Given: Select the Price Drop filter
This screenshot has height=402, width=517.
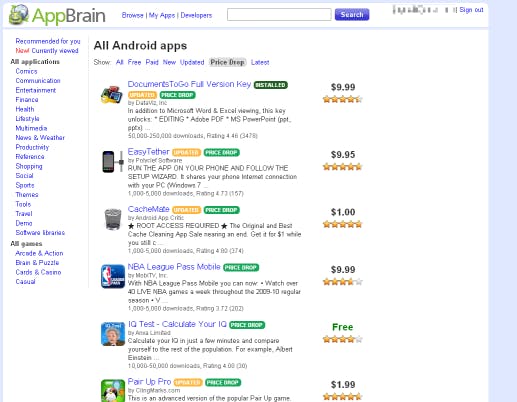Looking at the screenshot, I should click(228, 62).
